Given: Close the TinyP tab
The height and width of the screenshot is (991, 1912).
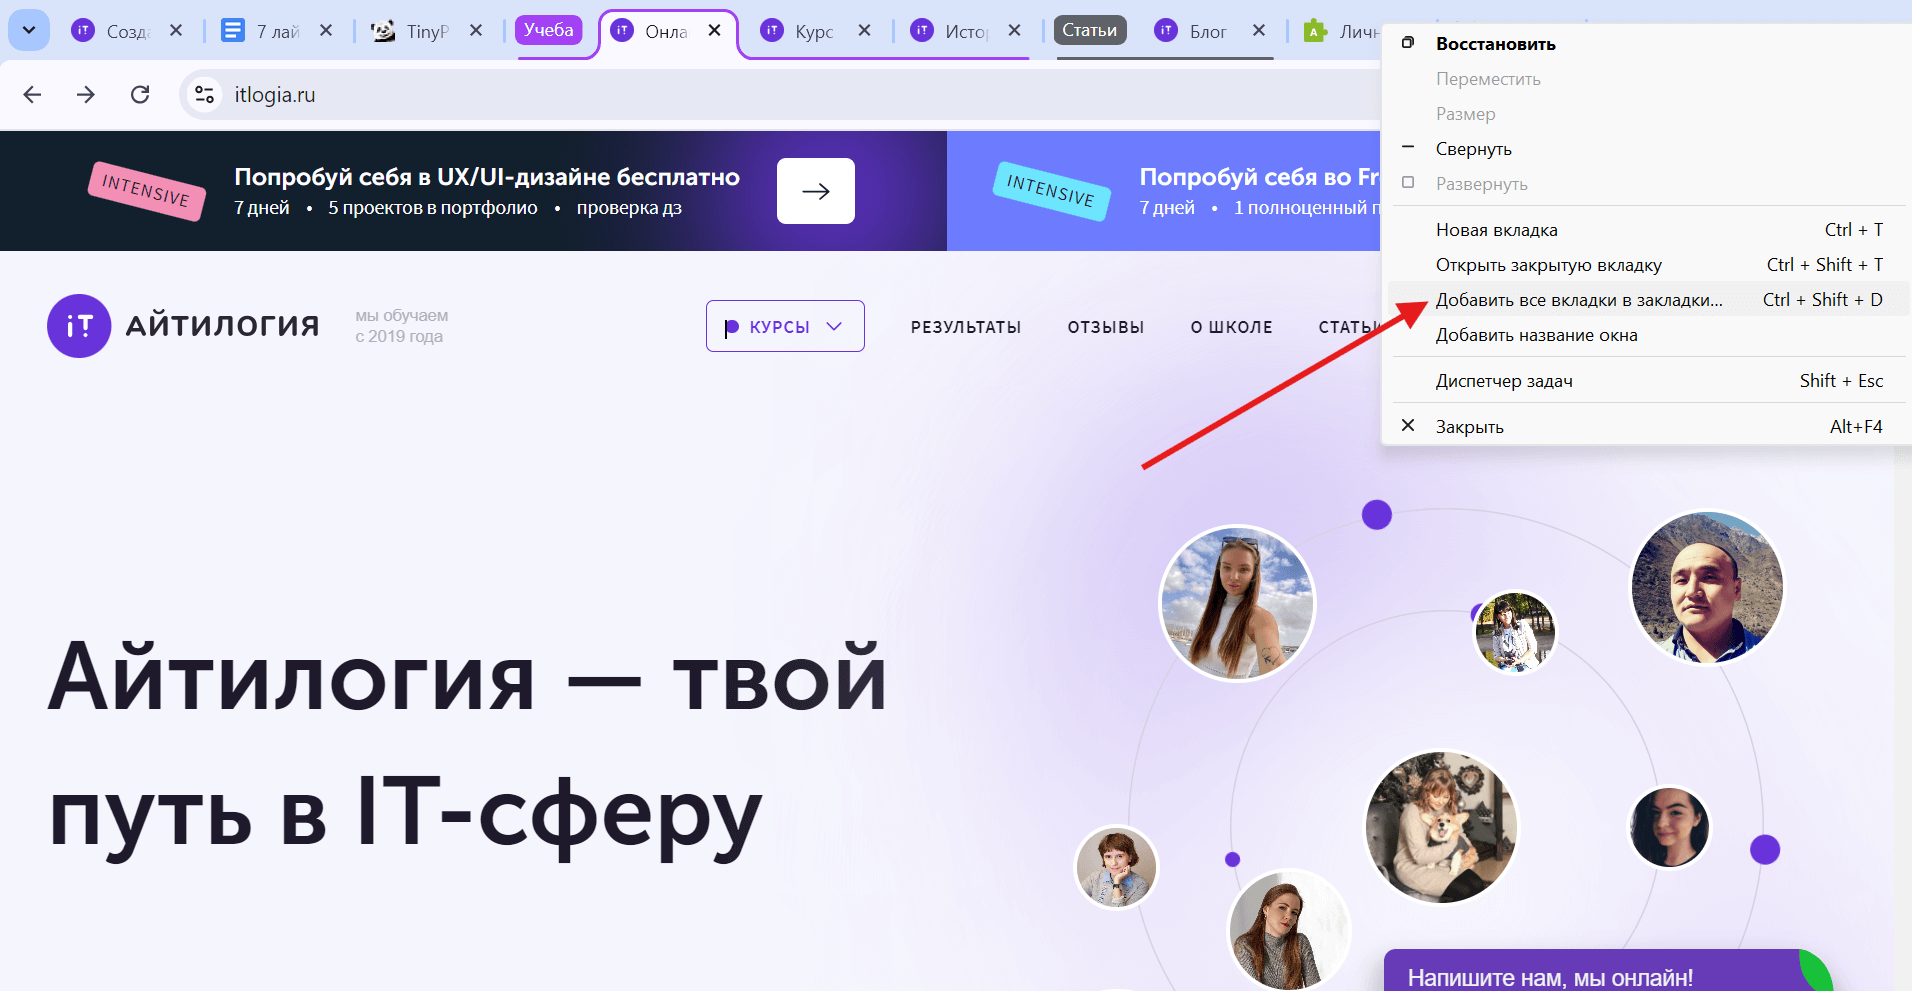Looking at the screenshot, I should (476, 31).
